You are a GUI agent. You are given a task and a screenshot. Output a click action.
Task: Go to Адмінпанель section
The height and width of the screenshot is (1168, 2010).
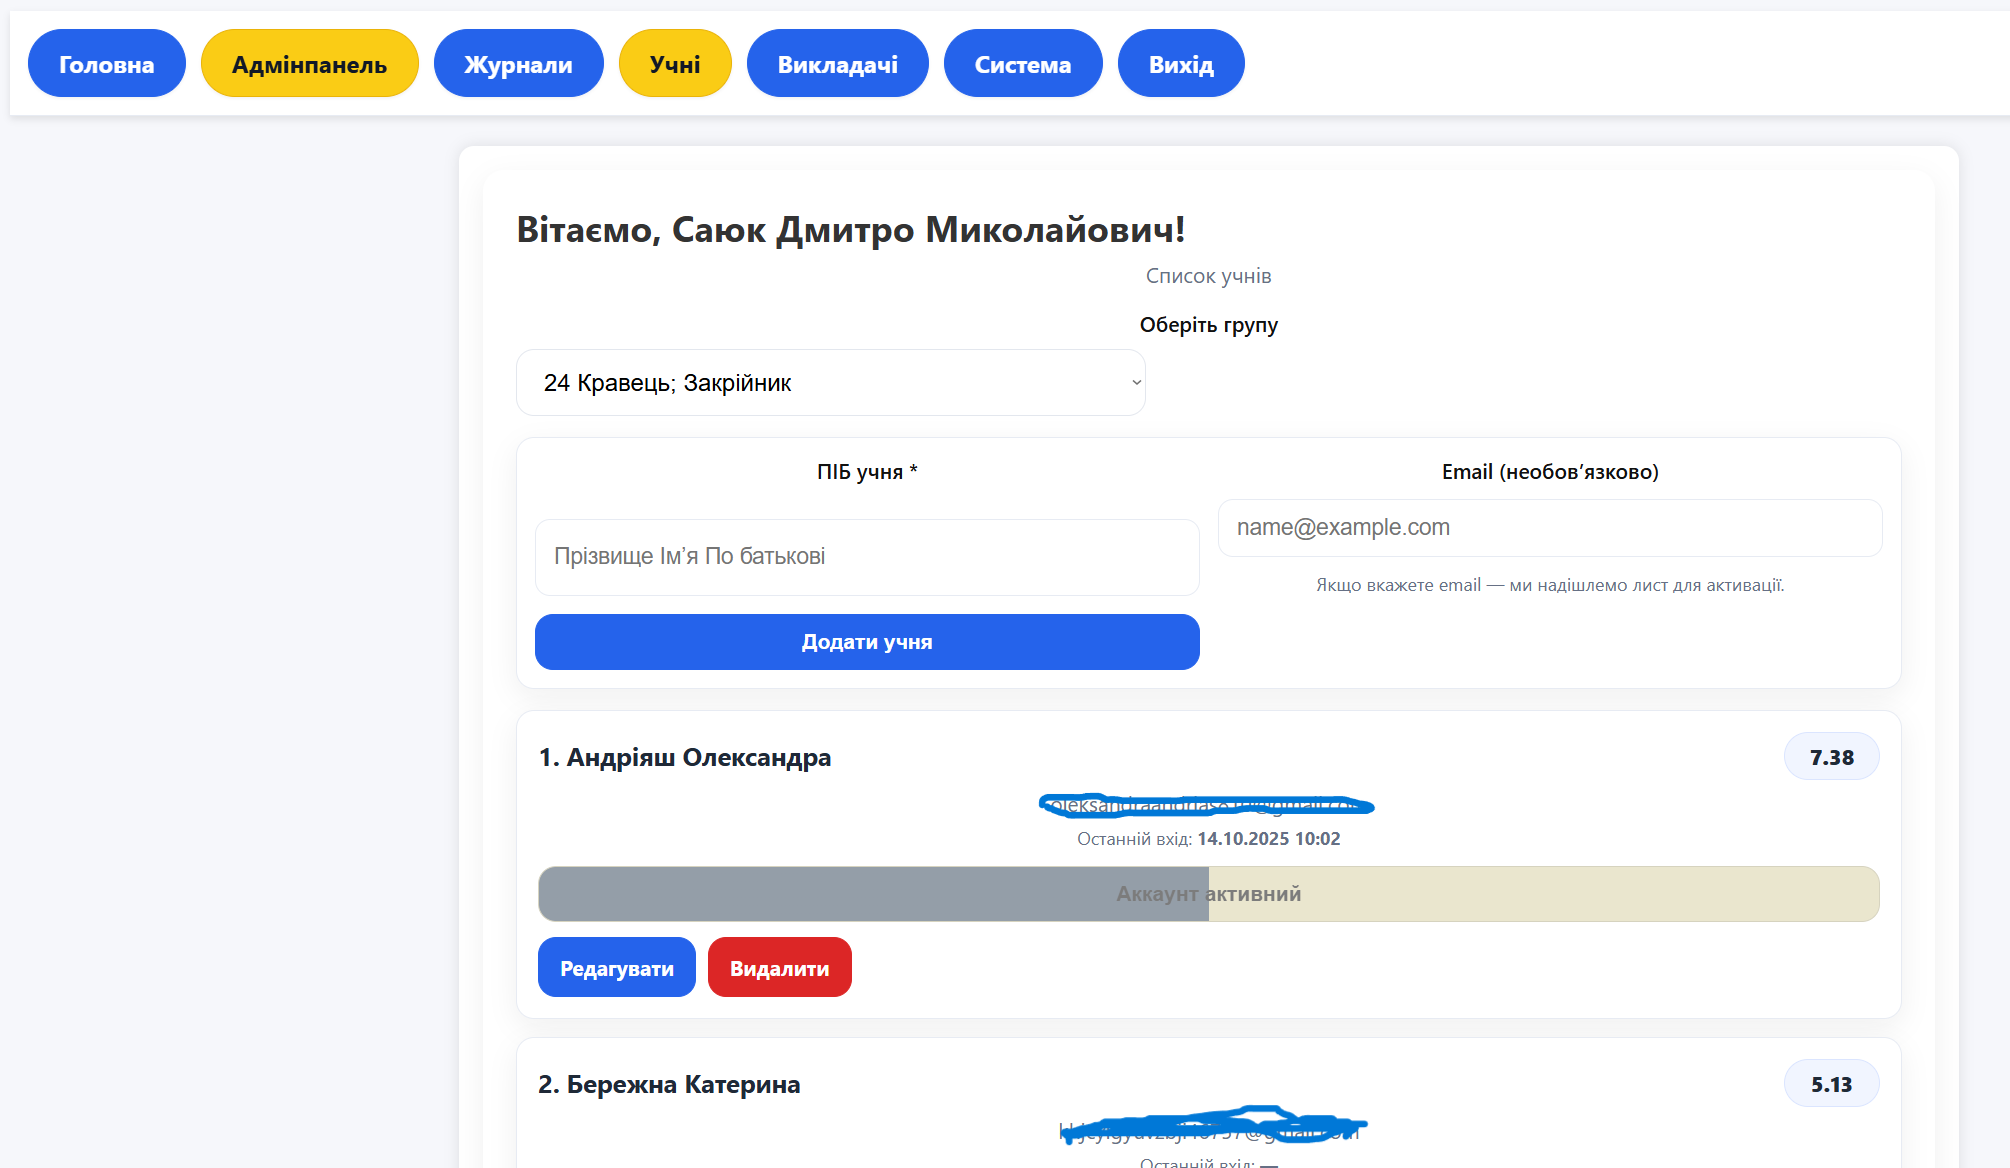point(309,64)
